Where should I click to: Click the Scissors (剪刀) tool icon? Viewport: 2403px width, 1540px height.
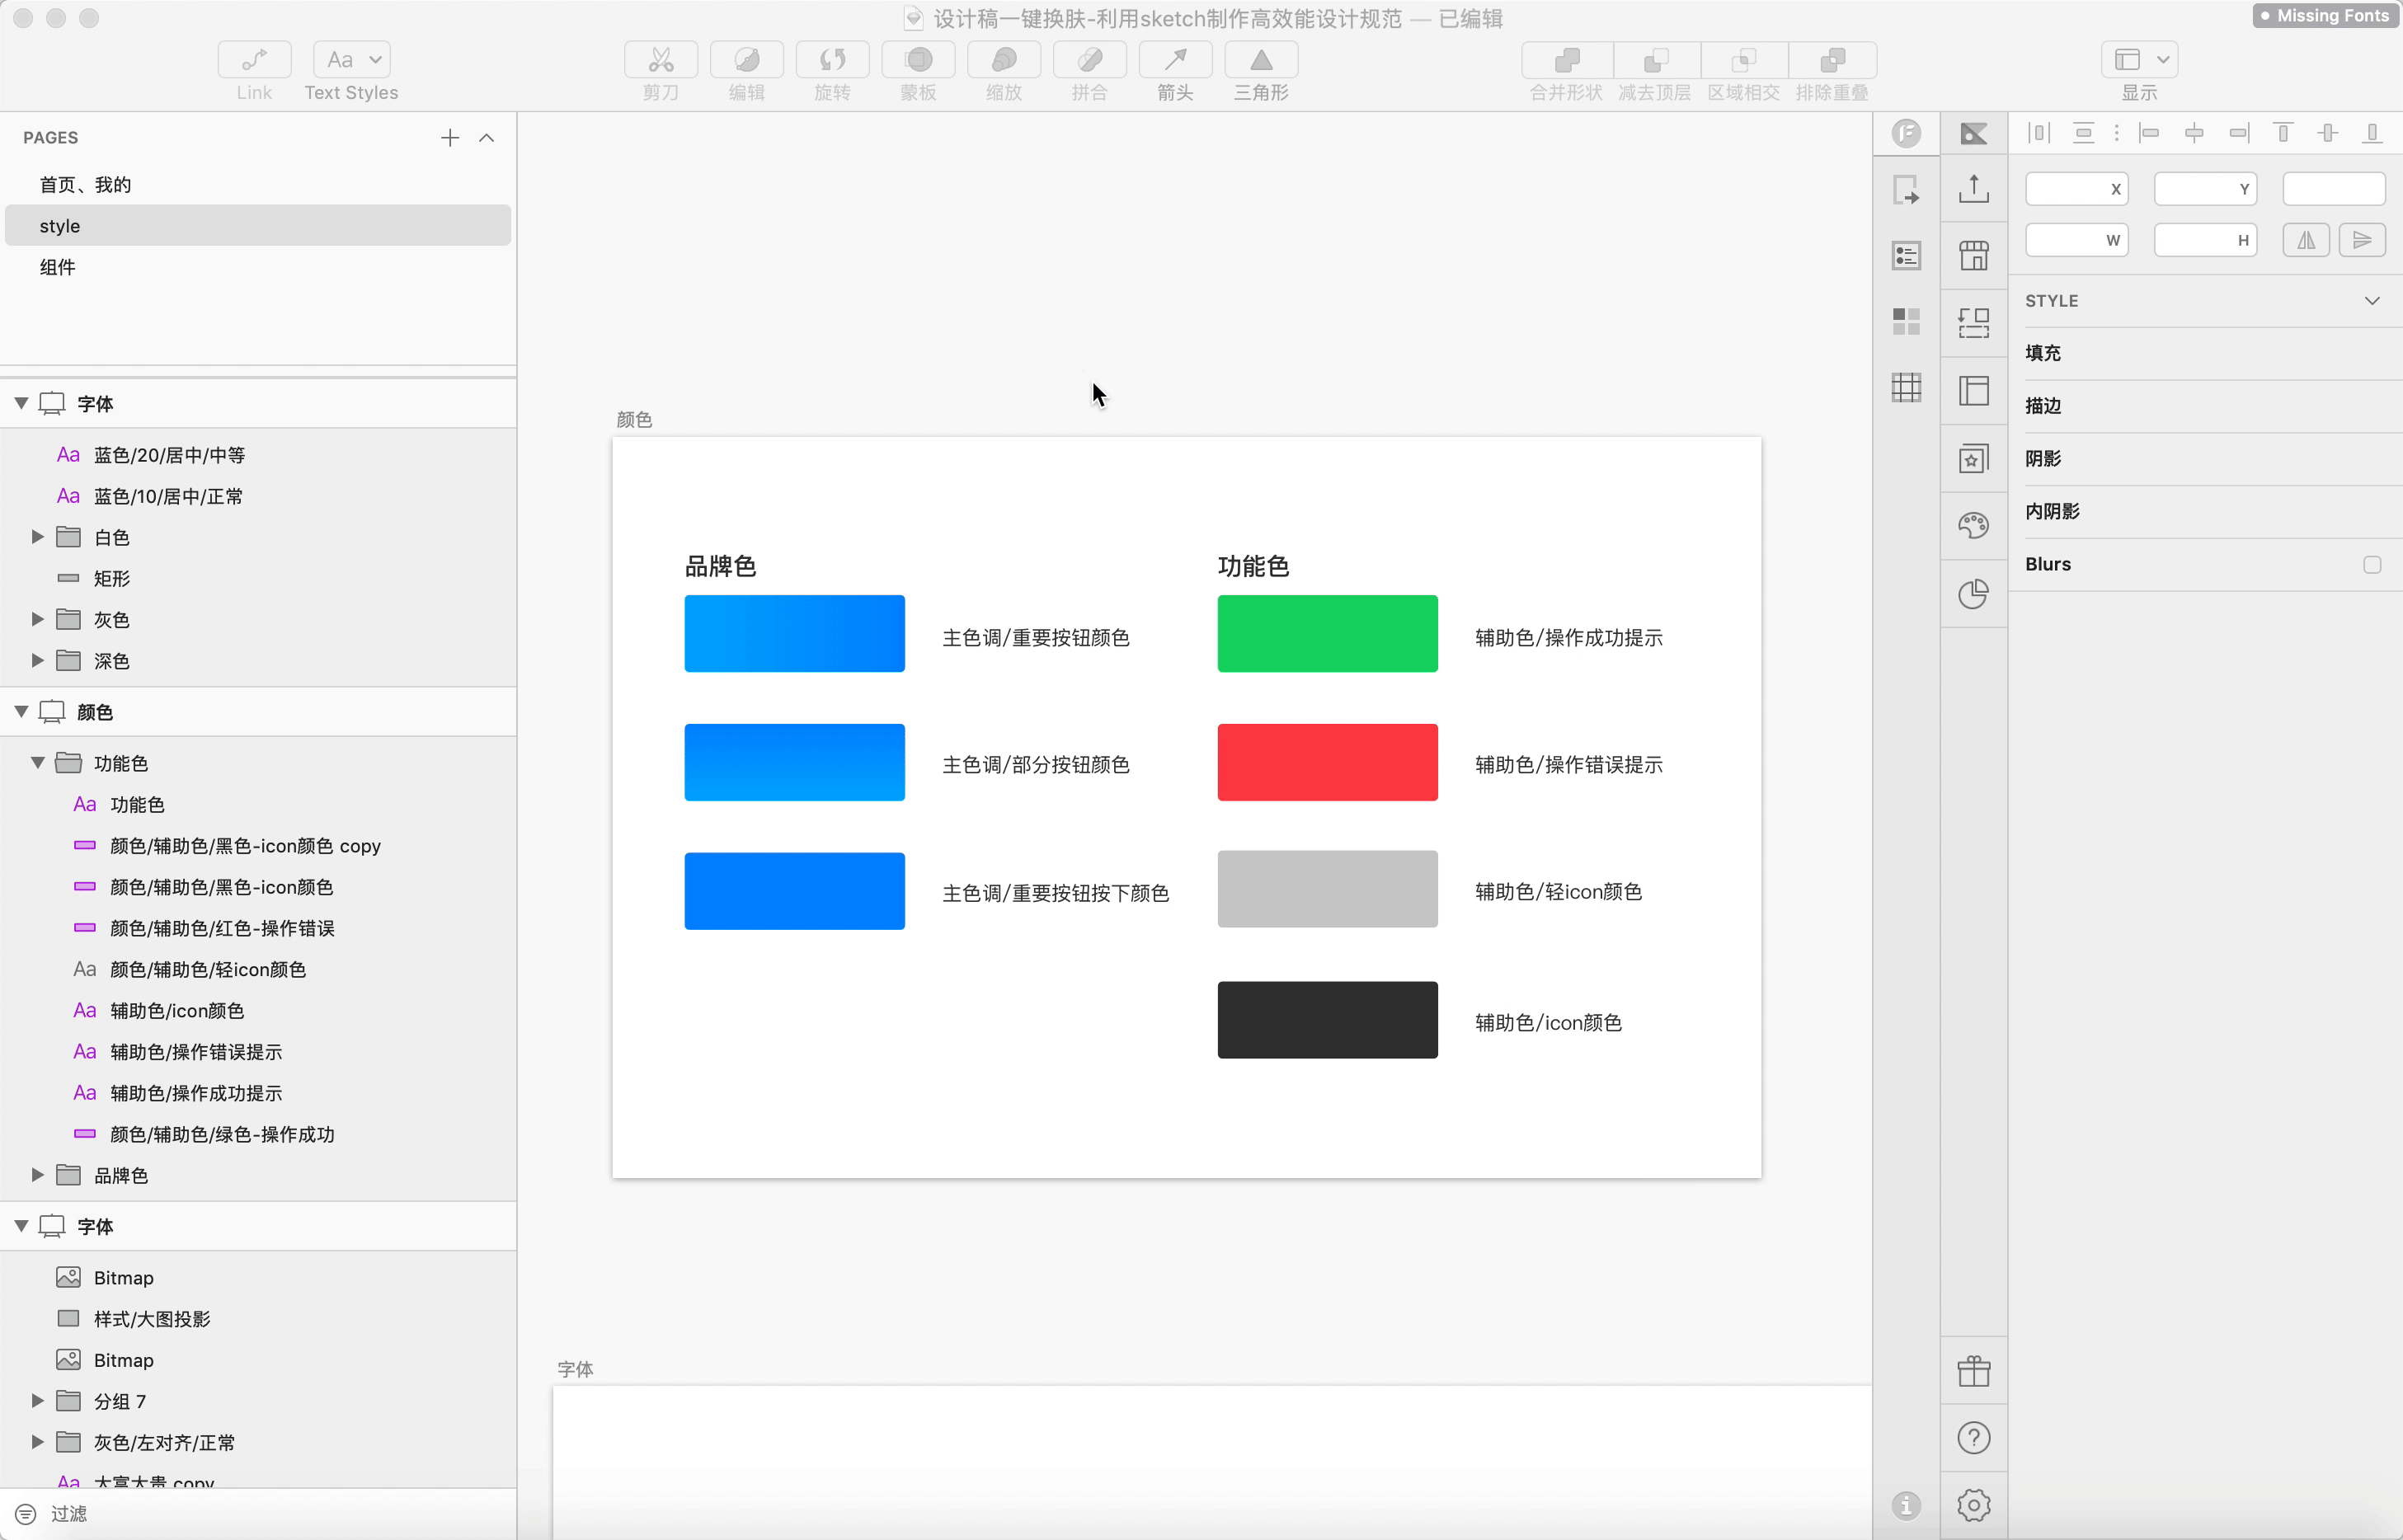660,60
